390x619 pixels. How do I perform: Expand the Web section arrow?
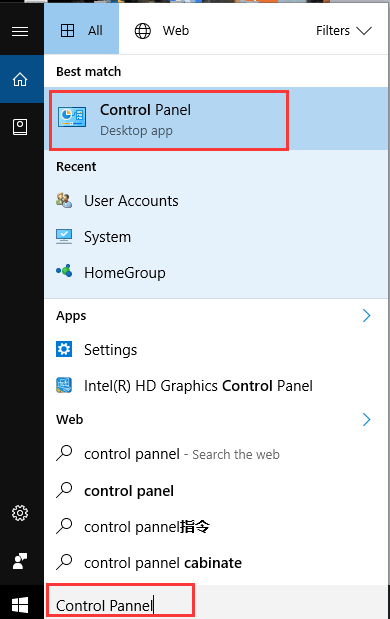point(366,419)
